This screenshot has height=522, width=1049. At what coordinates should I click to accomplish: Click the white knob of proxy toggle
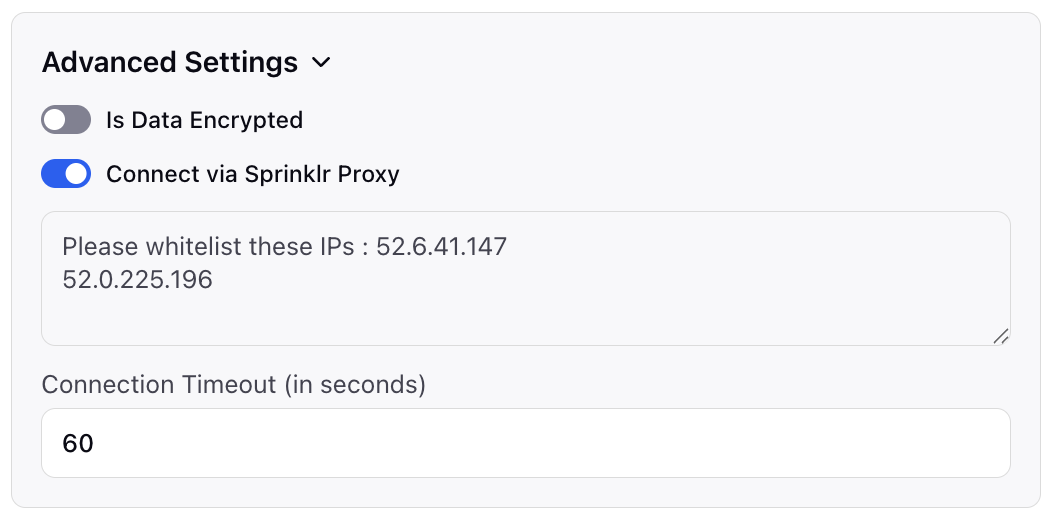click(77, 173)
